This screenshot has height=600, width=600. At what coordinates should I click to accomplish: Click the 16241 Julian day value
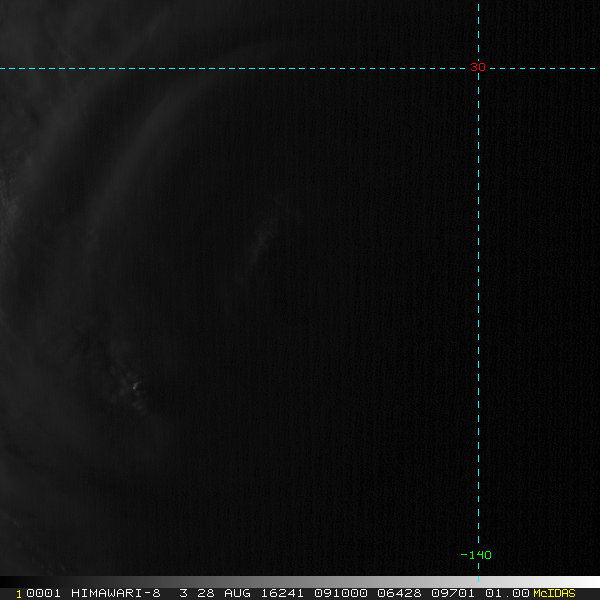(x=282, y=593)
